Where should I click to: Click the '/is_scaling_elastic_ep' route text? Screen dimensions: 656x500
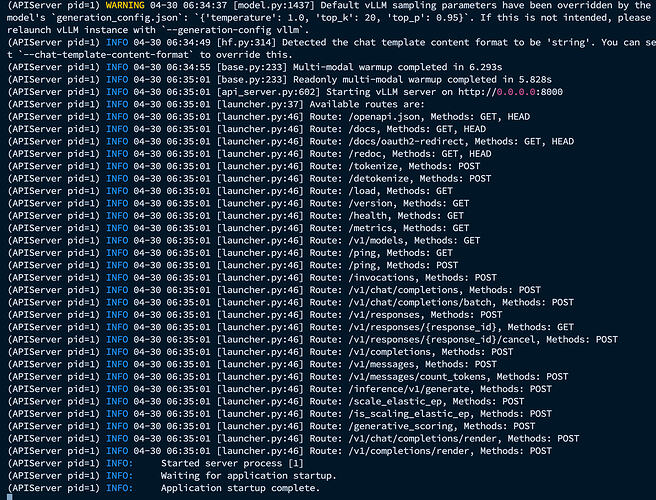pos(409,414)
